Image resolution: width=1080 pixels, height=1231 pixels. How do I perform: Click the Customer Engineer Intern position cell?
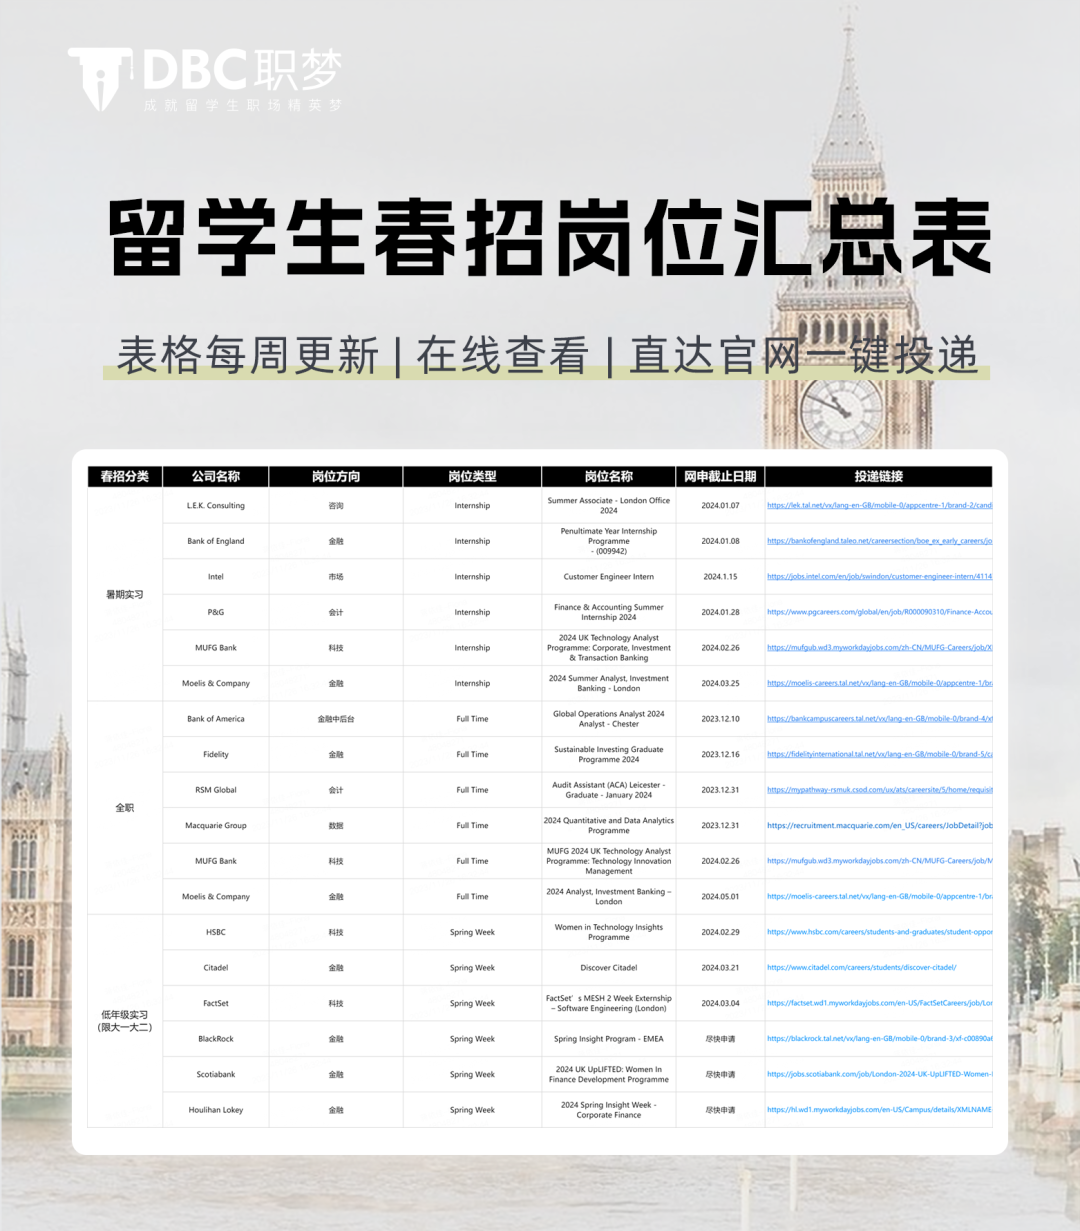(x=609, y=577)
